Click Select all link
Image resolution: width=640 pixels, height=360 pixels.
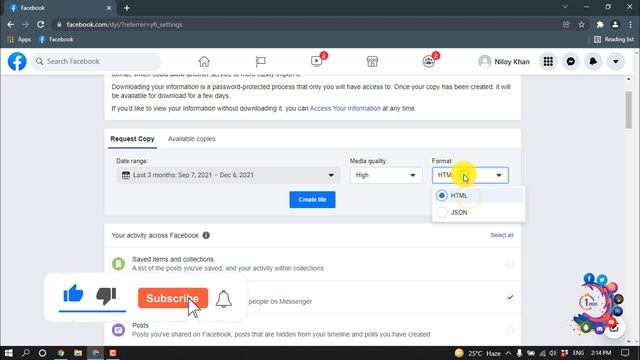[502, 236]
